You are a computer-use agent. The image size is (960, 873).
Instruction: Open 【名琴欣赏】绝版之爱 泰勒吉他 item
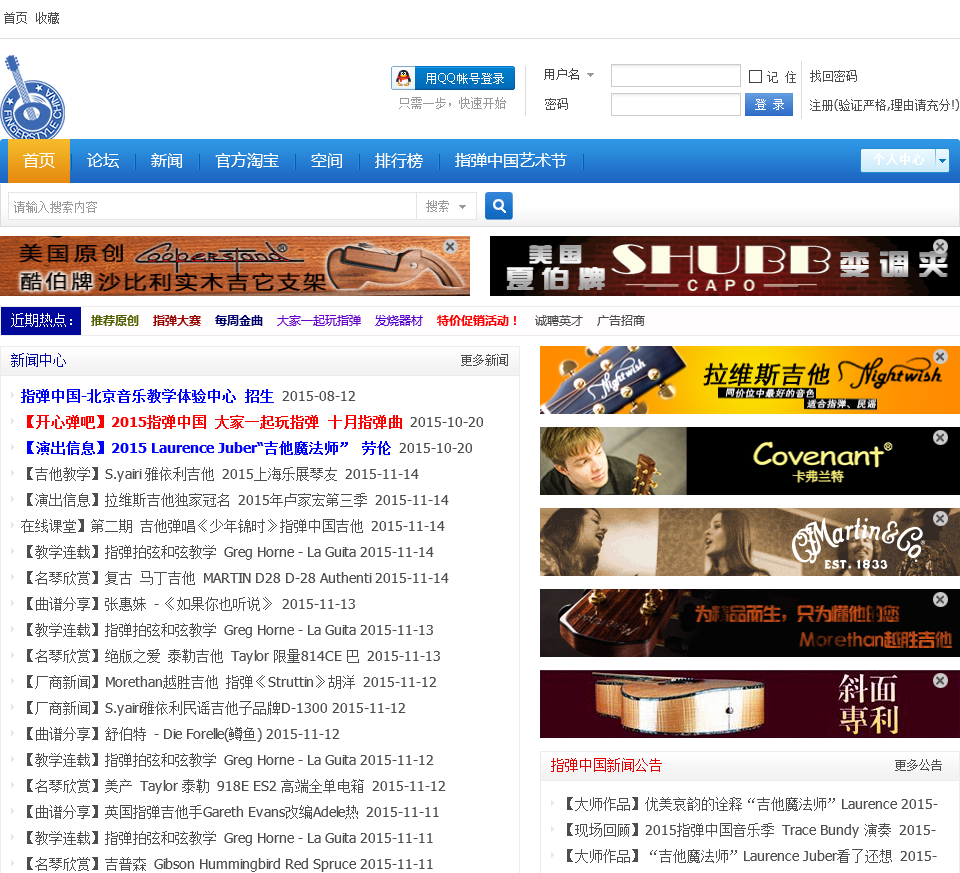pyautogui.click(x=190, y=656)
